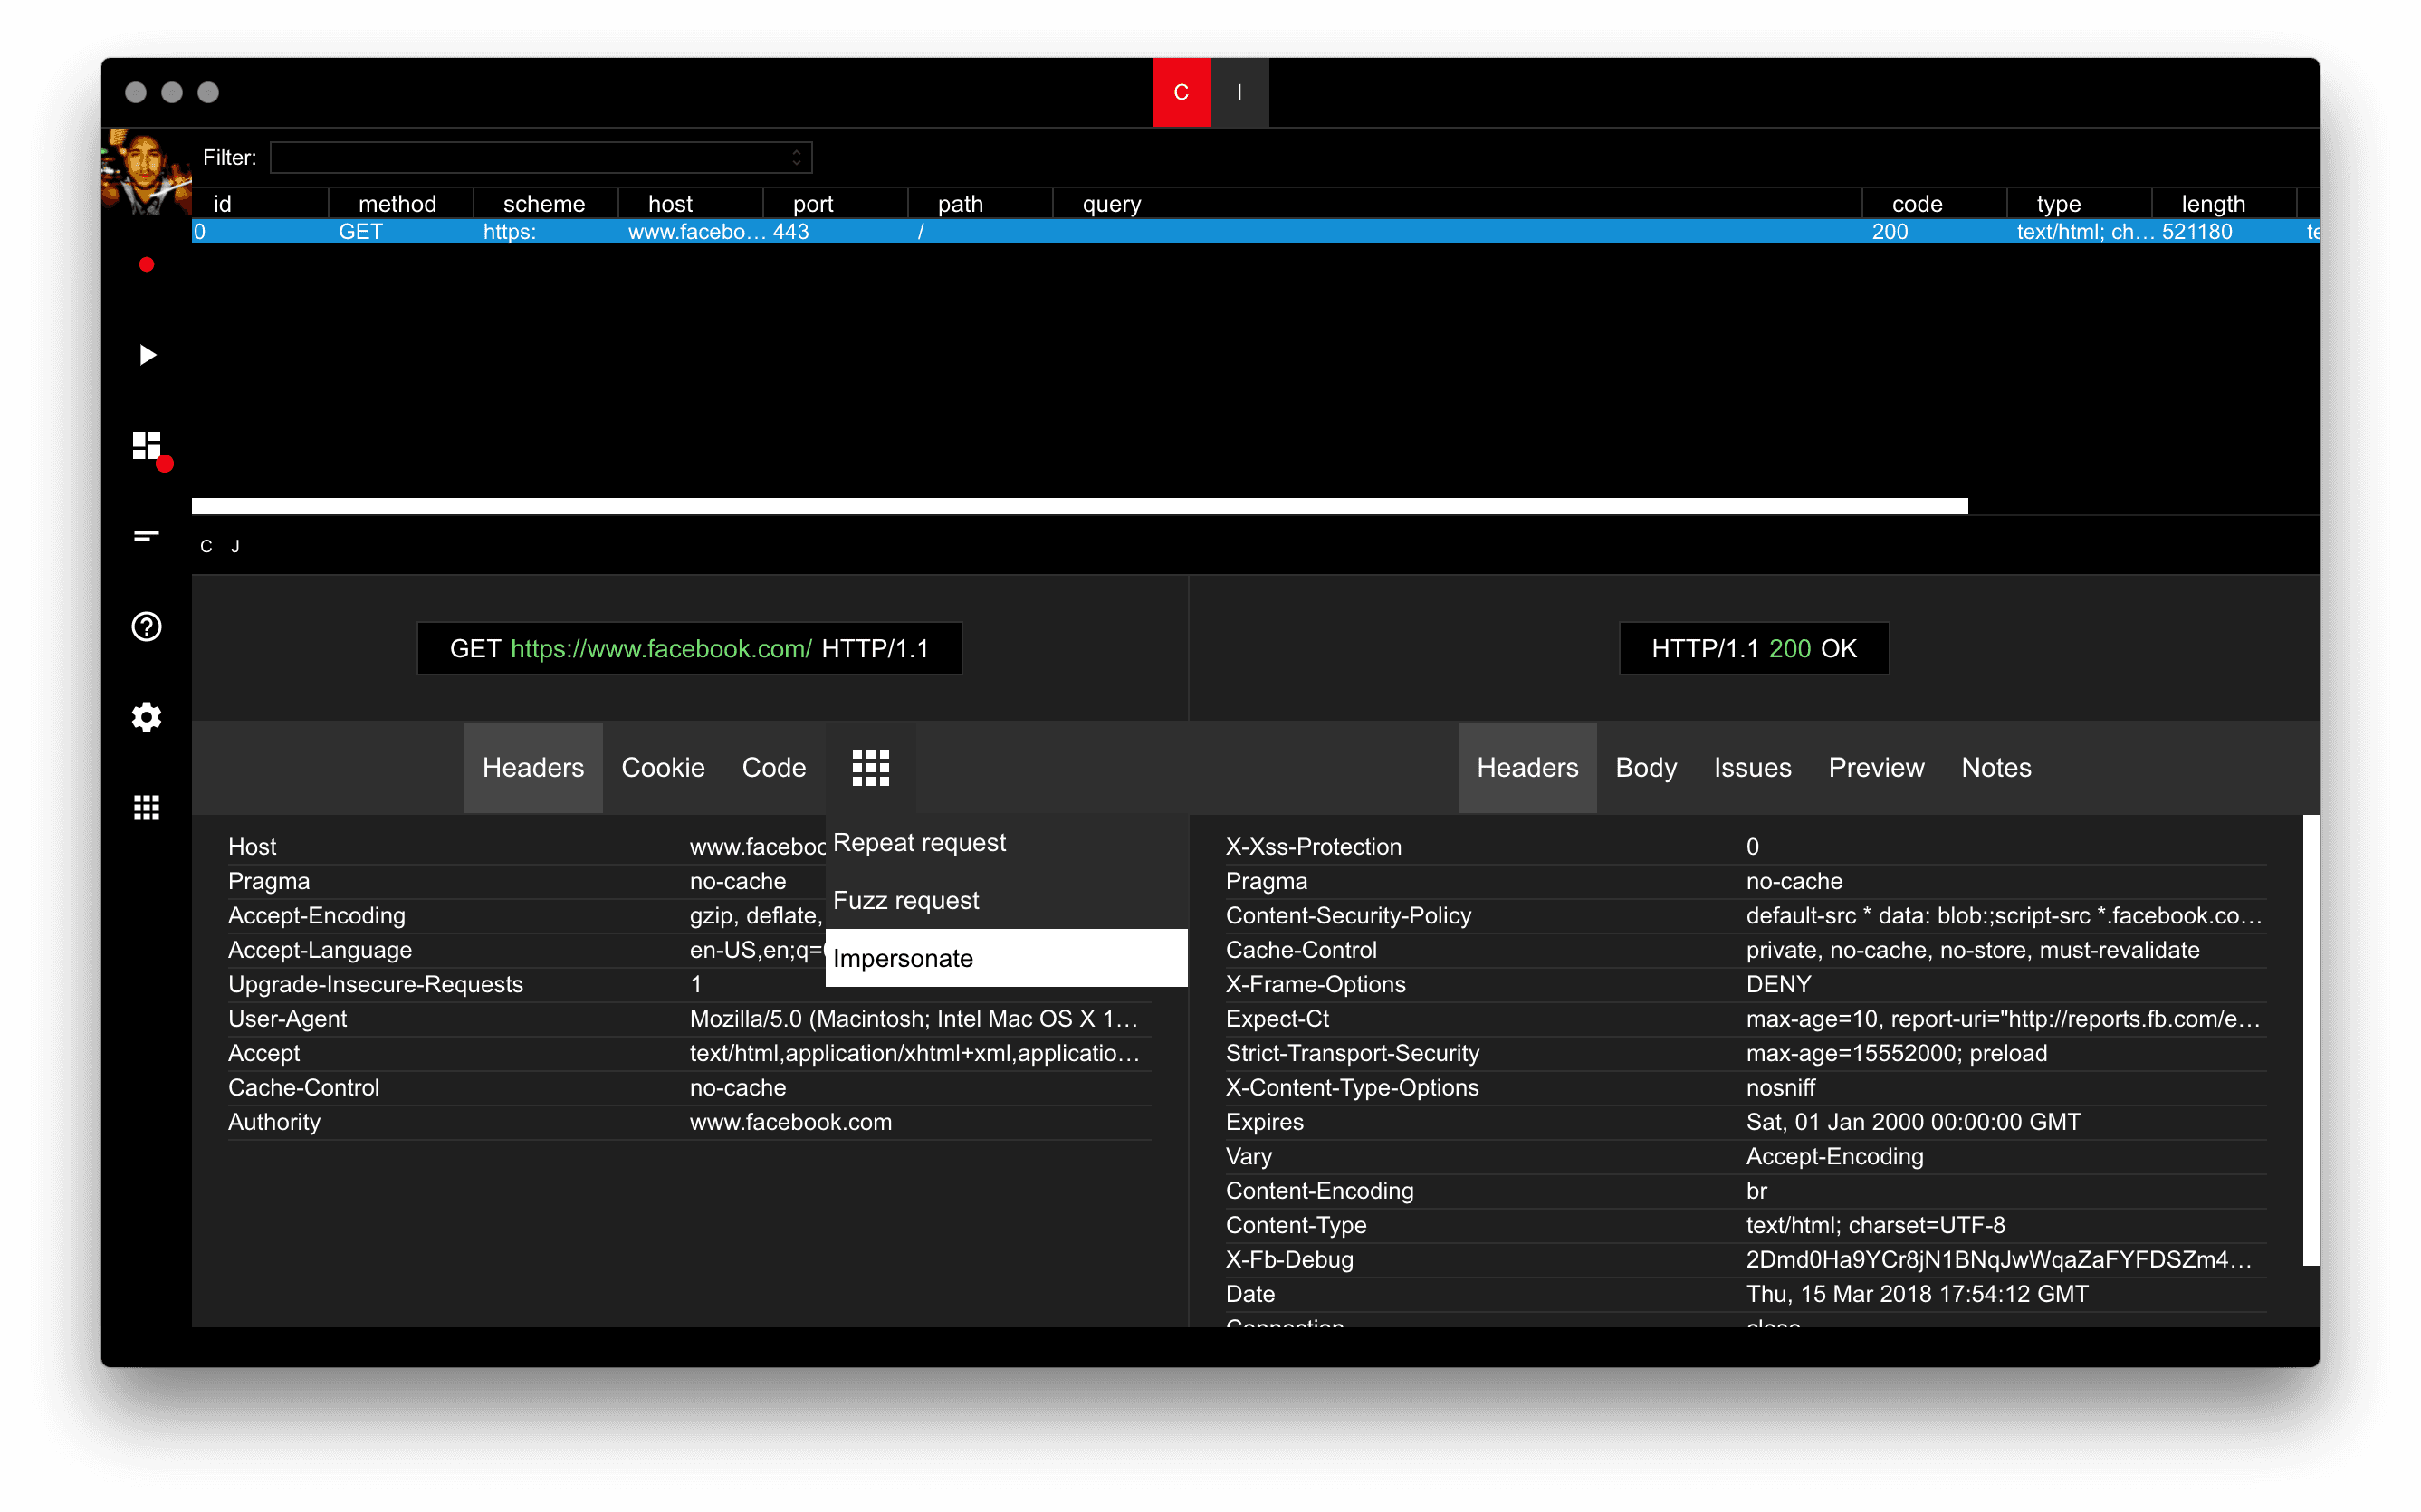2421x1512 pixels.
Task: Click the 521180 length cell
Action: point(2197,232)
